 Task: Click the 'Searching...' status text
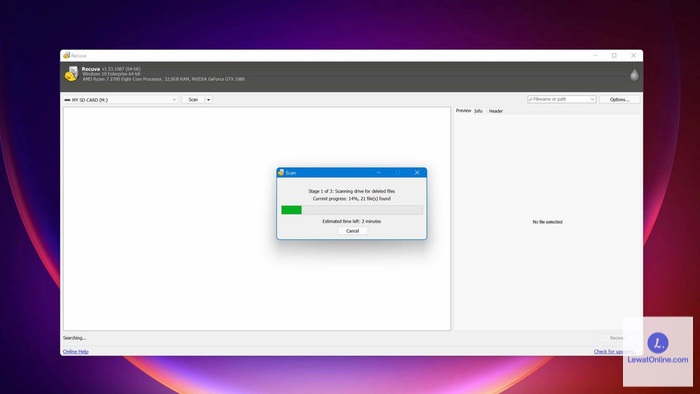75,338
